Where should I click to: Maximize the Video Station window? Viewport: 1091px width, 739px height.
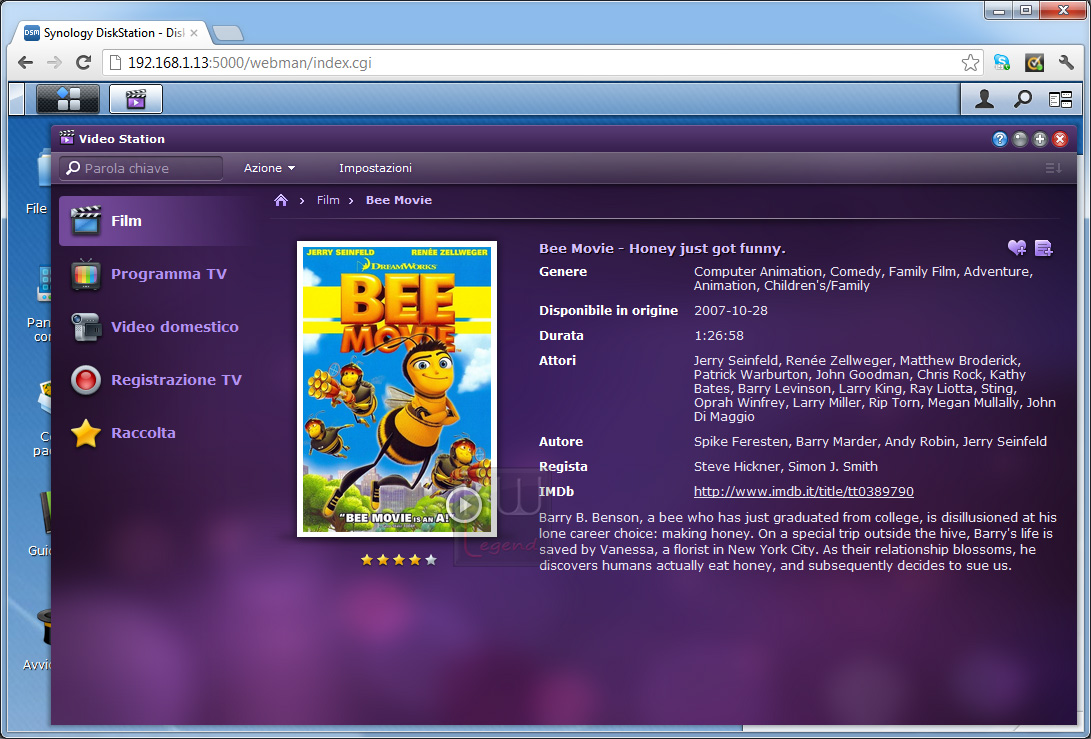(x=1040, y=139)
